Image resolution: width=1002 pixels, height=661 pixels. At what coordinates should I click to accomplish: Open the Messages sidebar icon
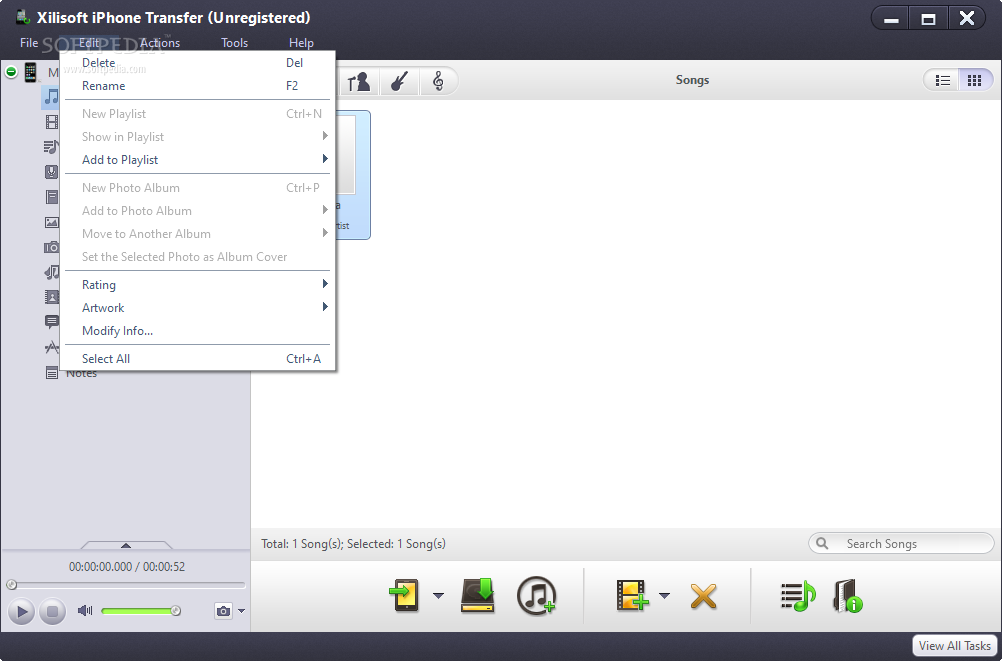coord(52,321)
